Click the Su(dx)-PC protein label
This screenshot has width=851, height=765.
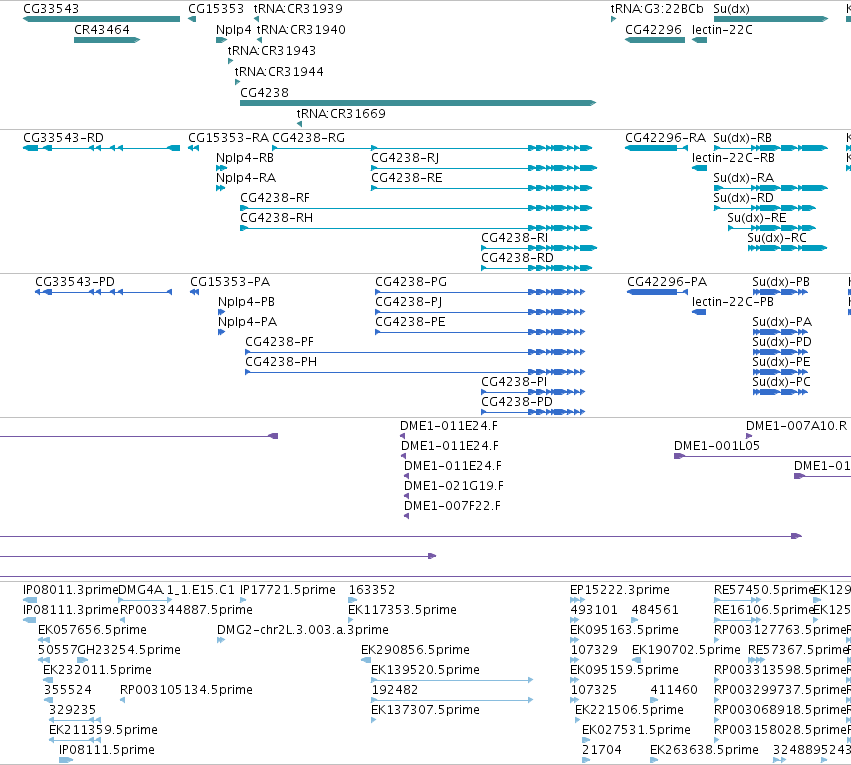point(782,382)
